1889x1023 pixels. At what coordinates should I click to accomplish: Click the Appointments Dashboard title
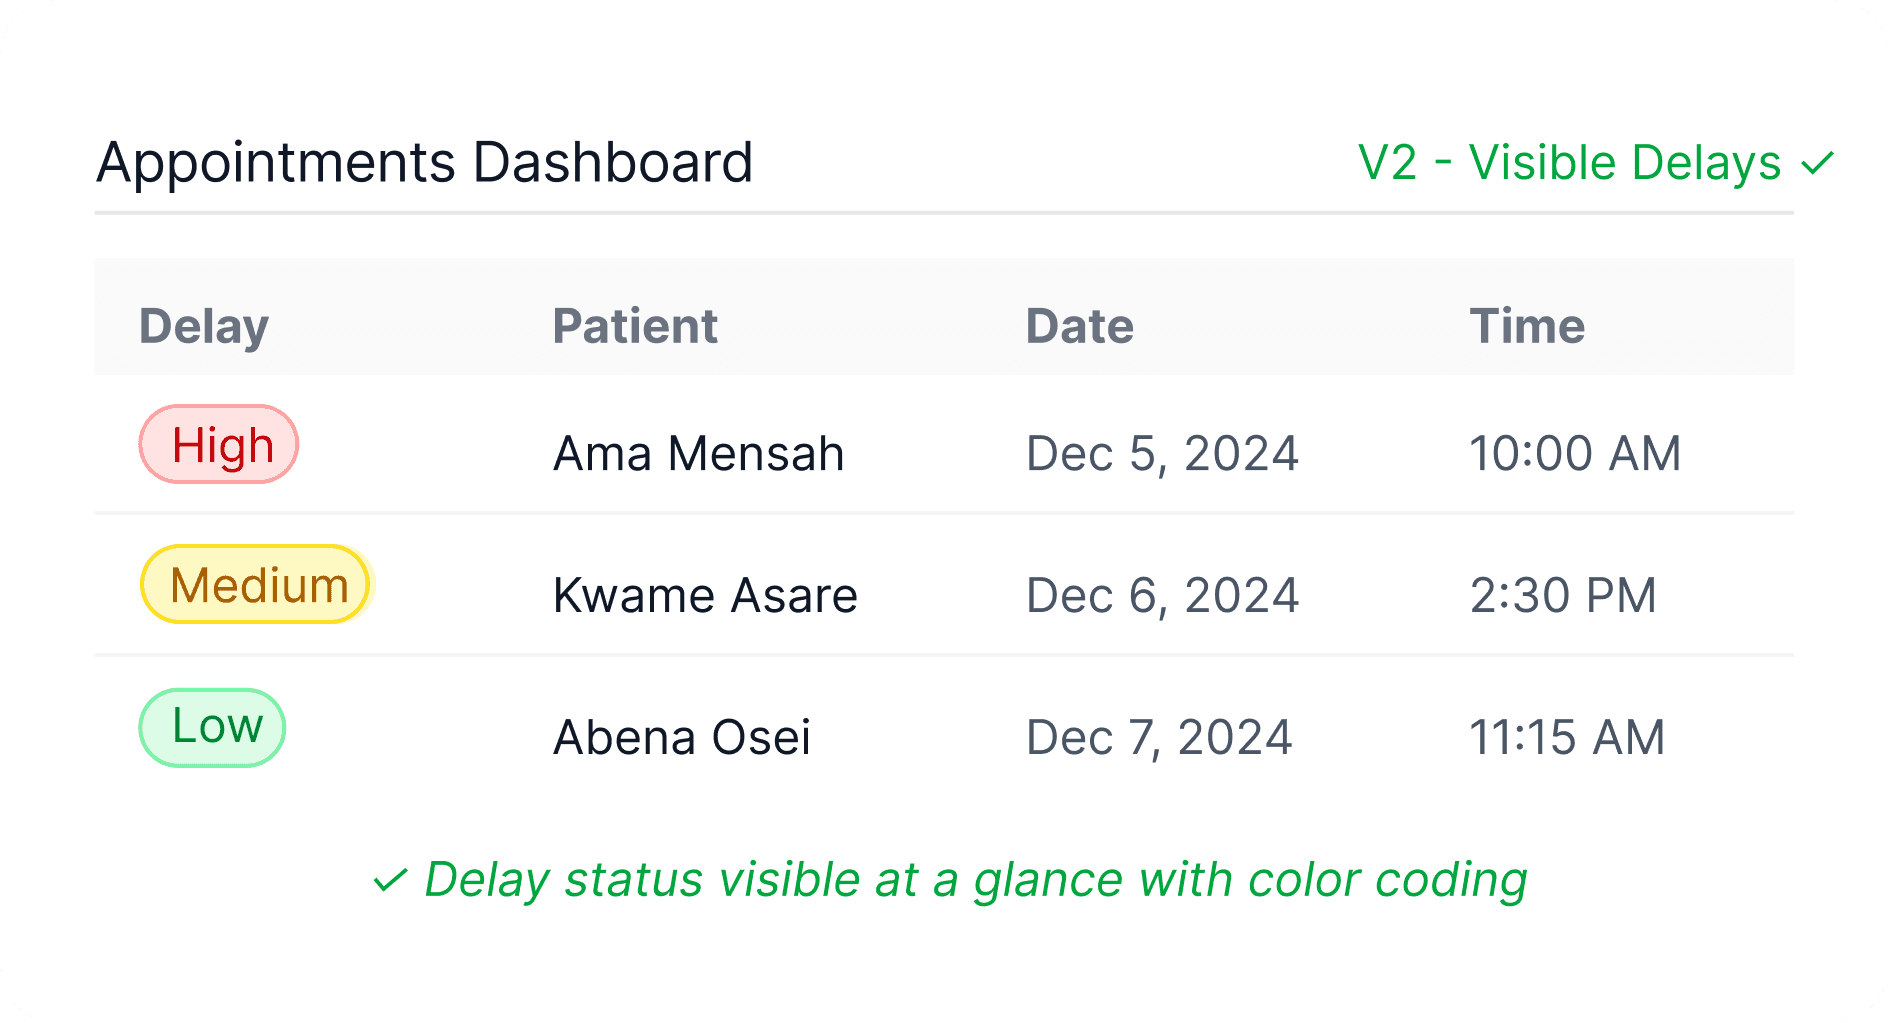[424, 163]
